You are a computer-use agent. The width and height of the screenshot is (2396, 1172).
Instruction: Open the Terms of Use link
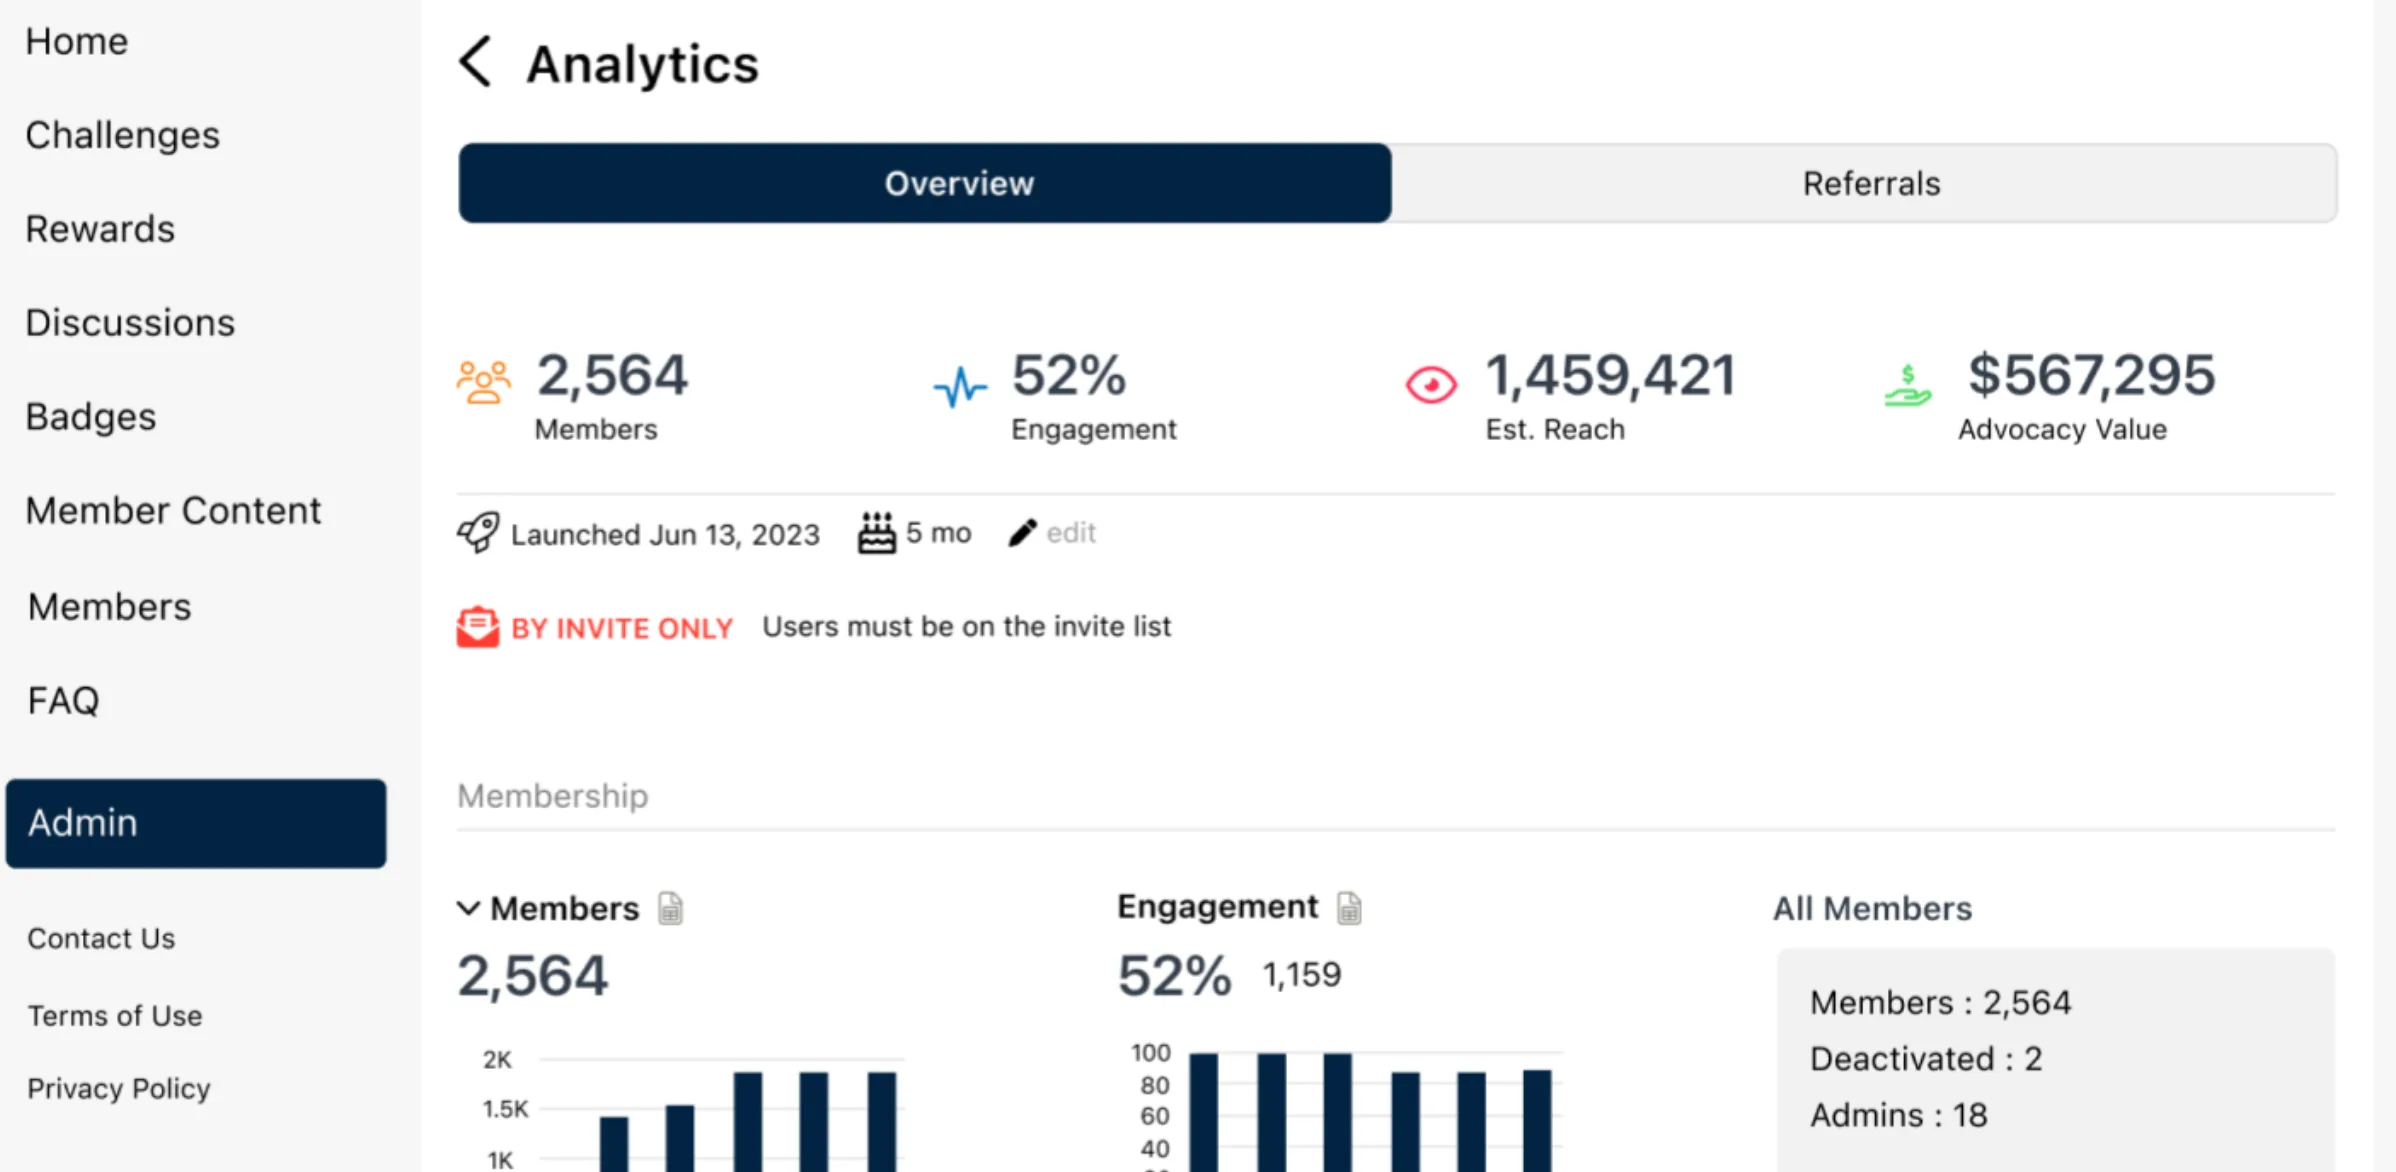tap(115, 1015)
